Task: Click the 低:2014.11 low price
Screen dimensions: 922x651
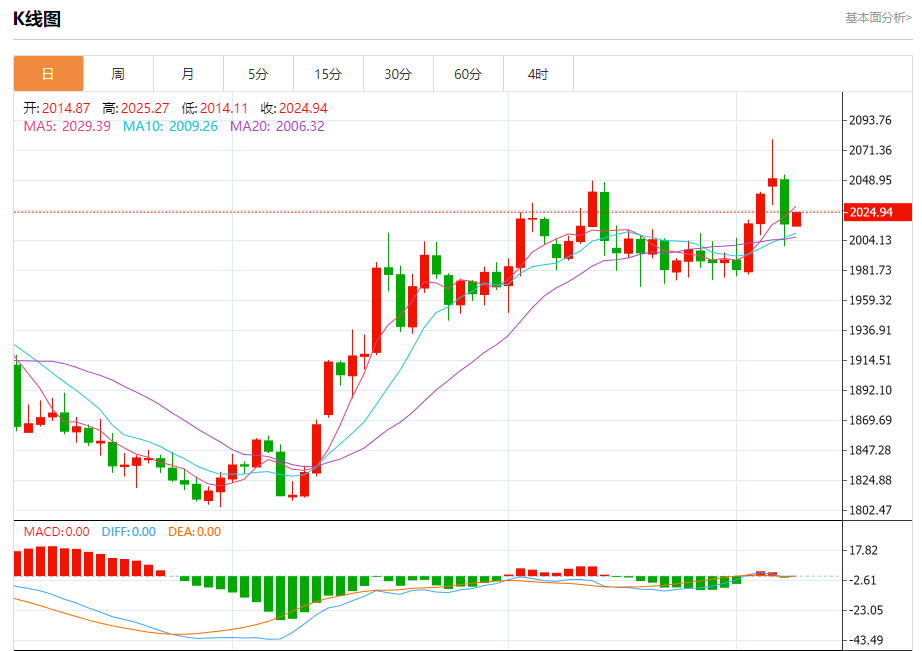Action: pyautogui.click(x=215, y=108)
